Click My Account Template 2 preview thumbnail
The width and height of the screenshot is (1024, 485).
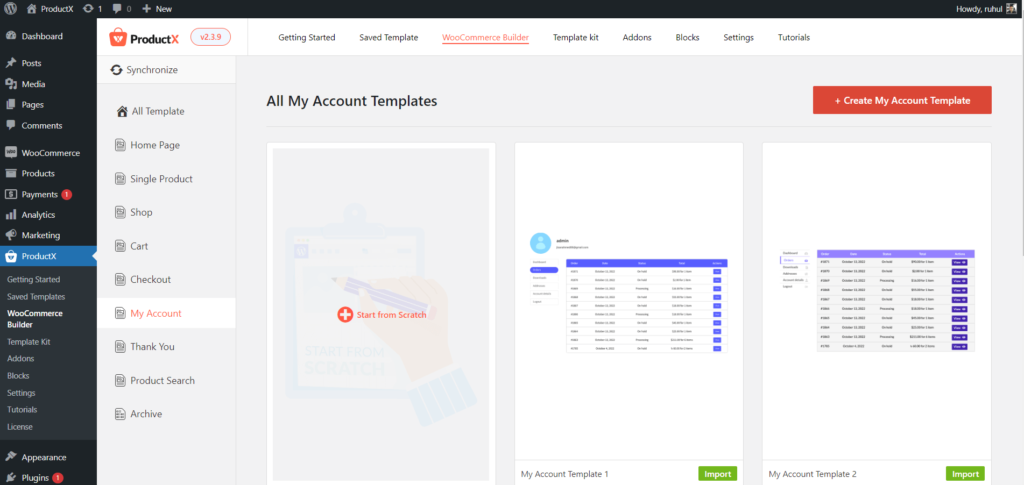point(877,301)
